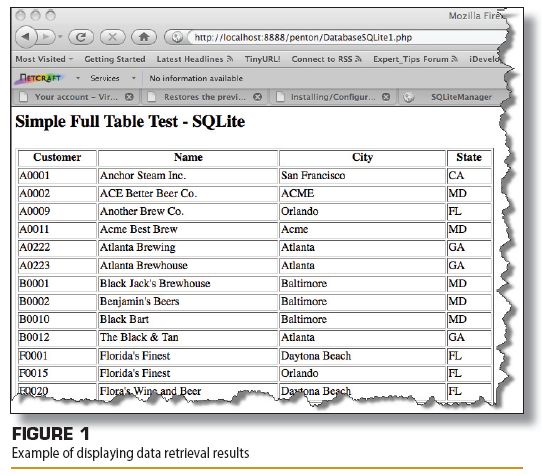The image size is (542, 475).
Task: Select the 'Black Jack's Brewhouse' cell
Action: click(188, 283)
